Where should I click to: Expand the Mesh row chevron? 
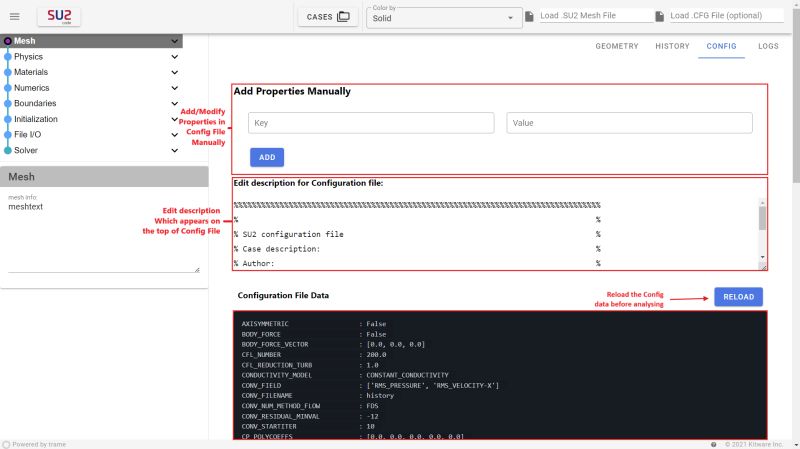(x=174, y=41)
